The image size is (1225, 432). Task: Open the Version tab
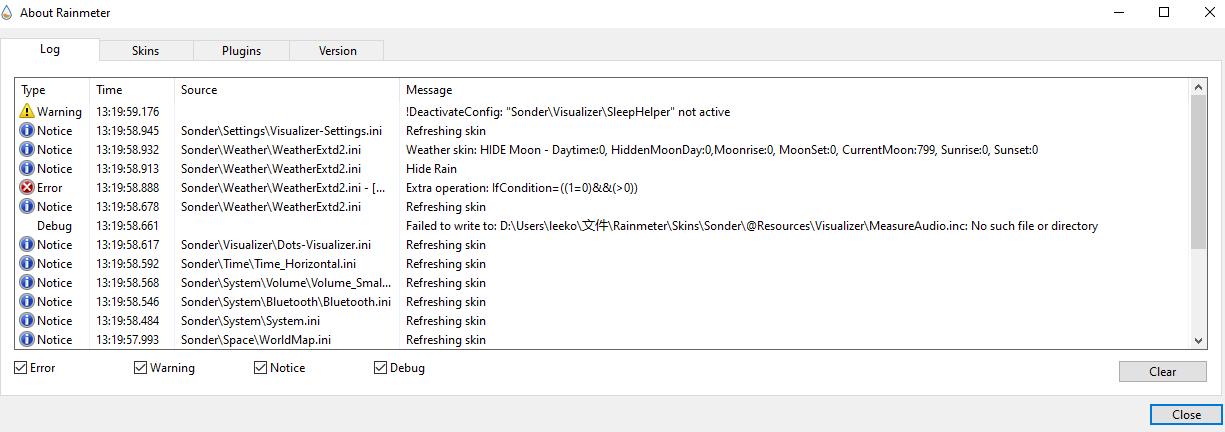337,51
